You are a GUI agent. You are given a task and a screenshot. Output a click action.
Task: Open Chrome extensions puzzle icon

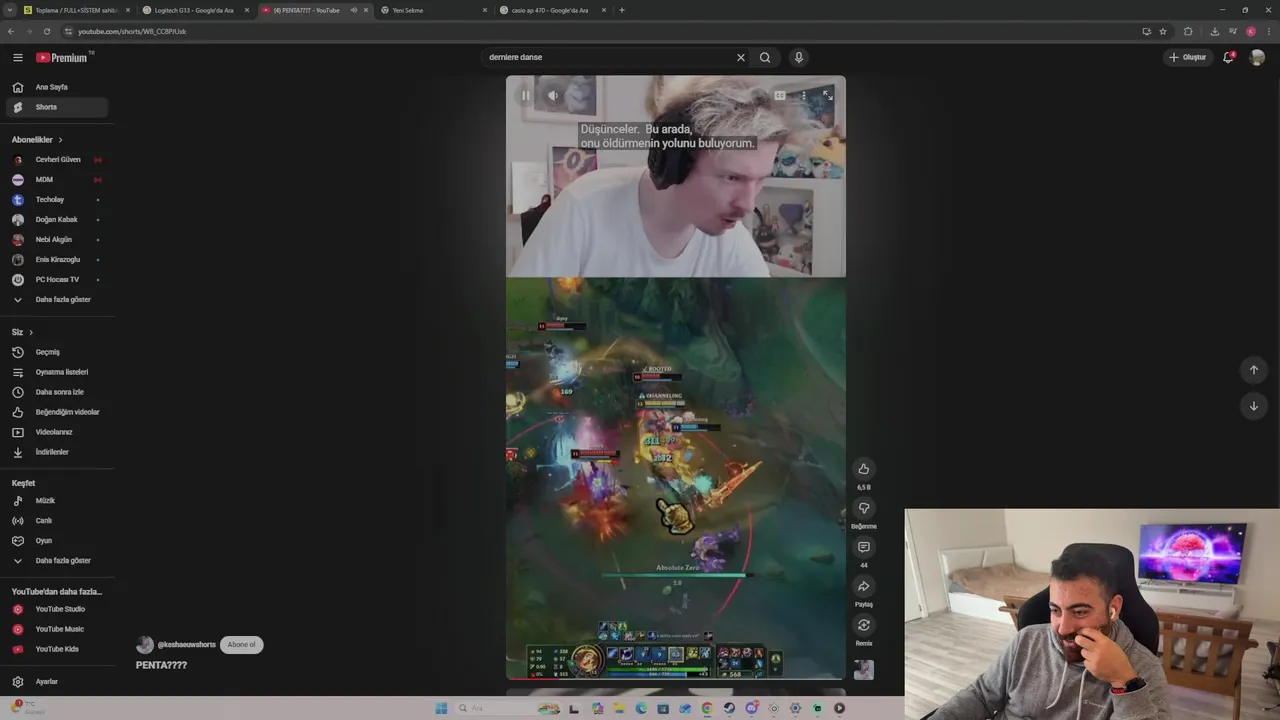click(x=1188, y=31)
